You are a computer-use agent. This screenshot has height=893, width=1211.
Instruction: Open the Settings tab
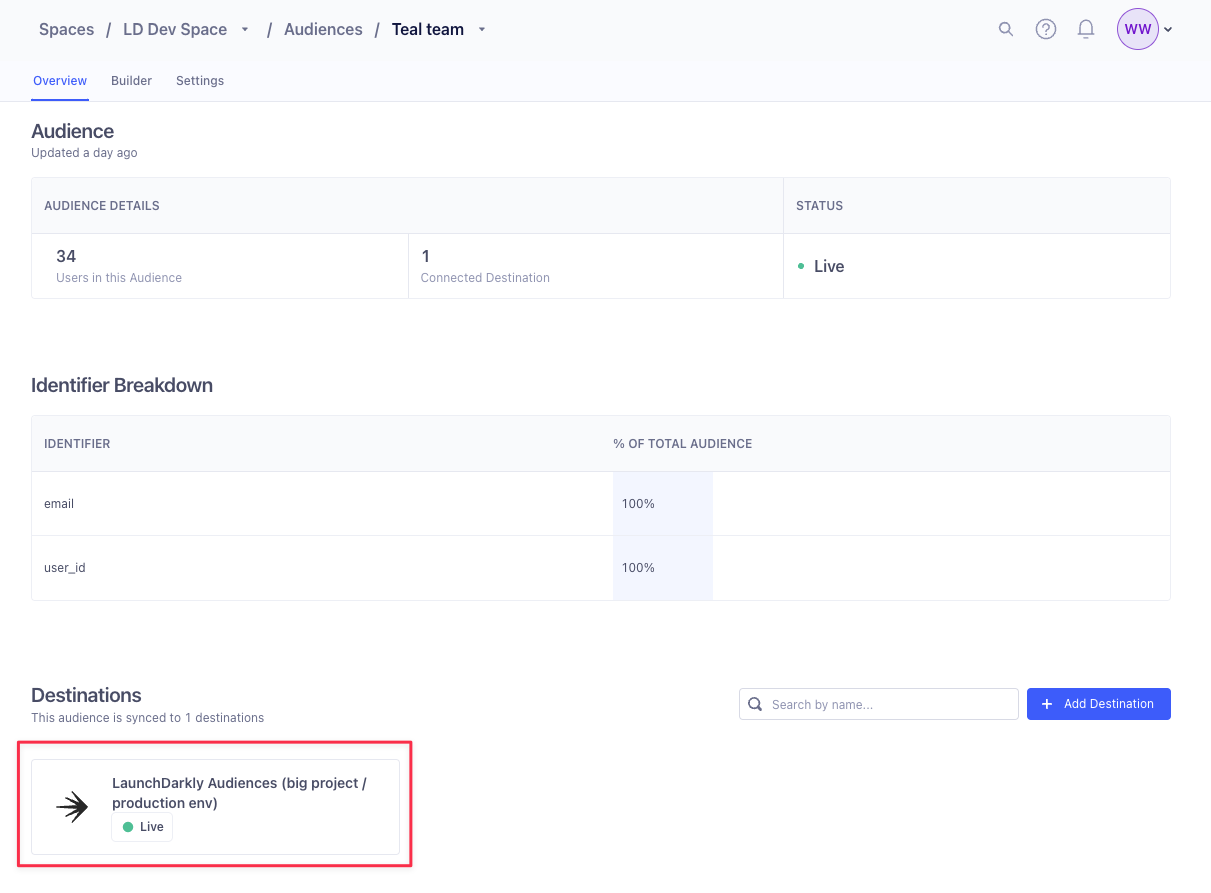click(199, 81)
